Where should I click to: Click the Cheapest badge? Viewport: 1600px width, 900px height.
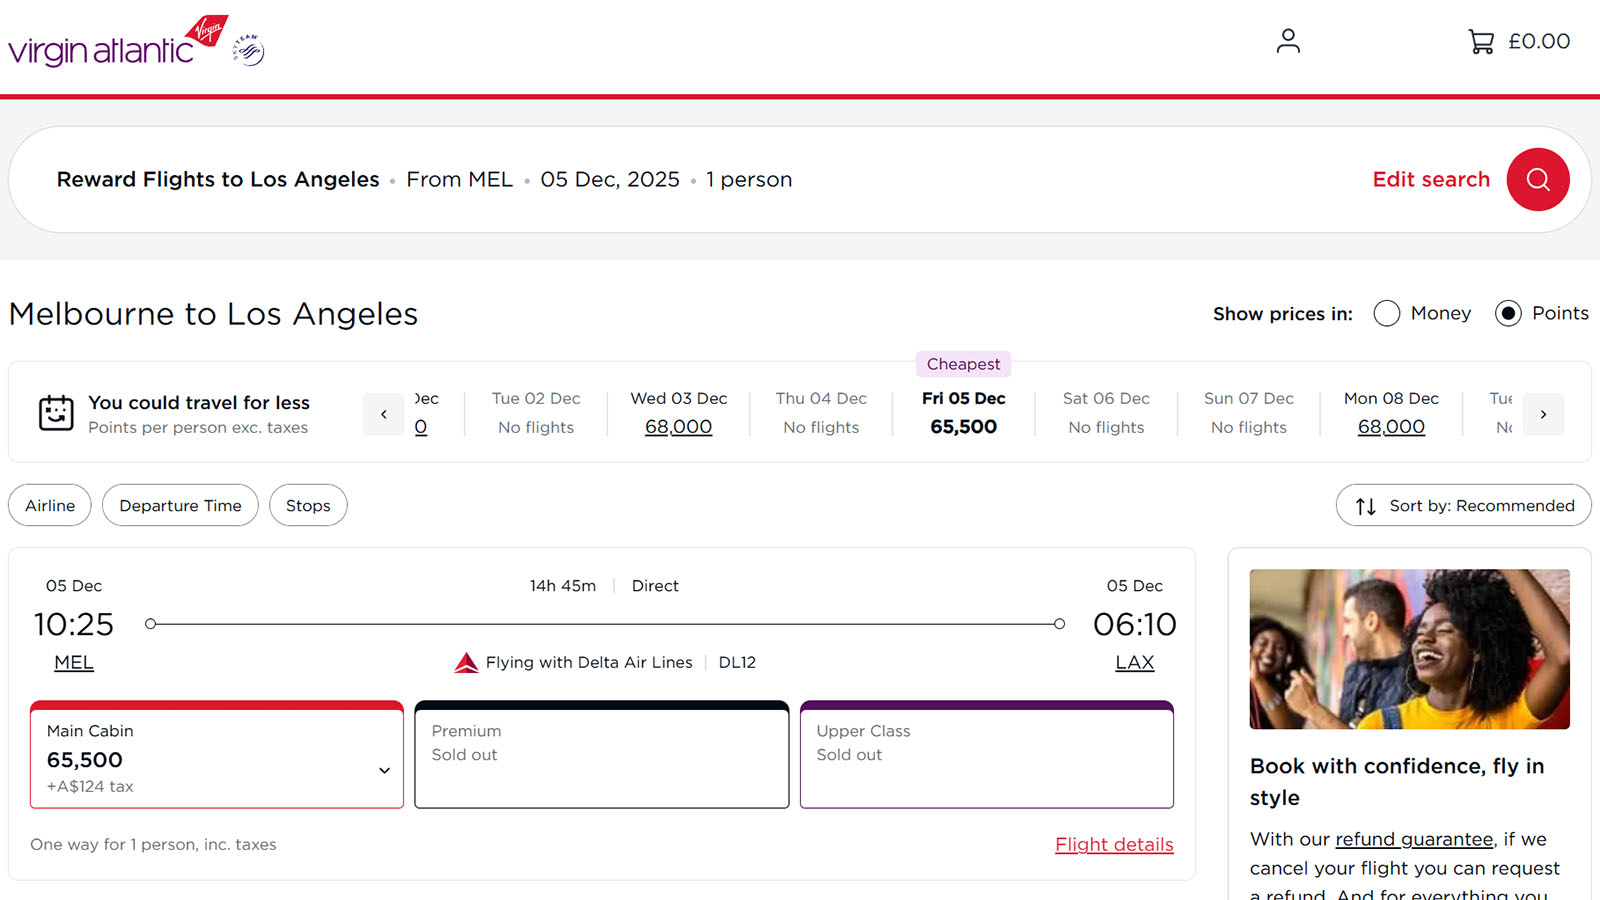coord(963,364)
